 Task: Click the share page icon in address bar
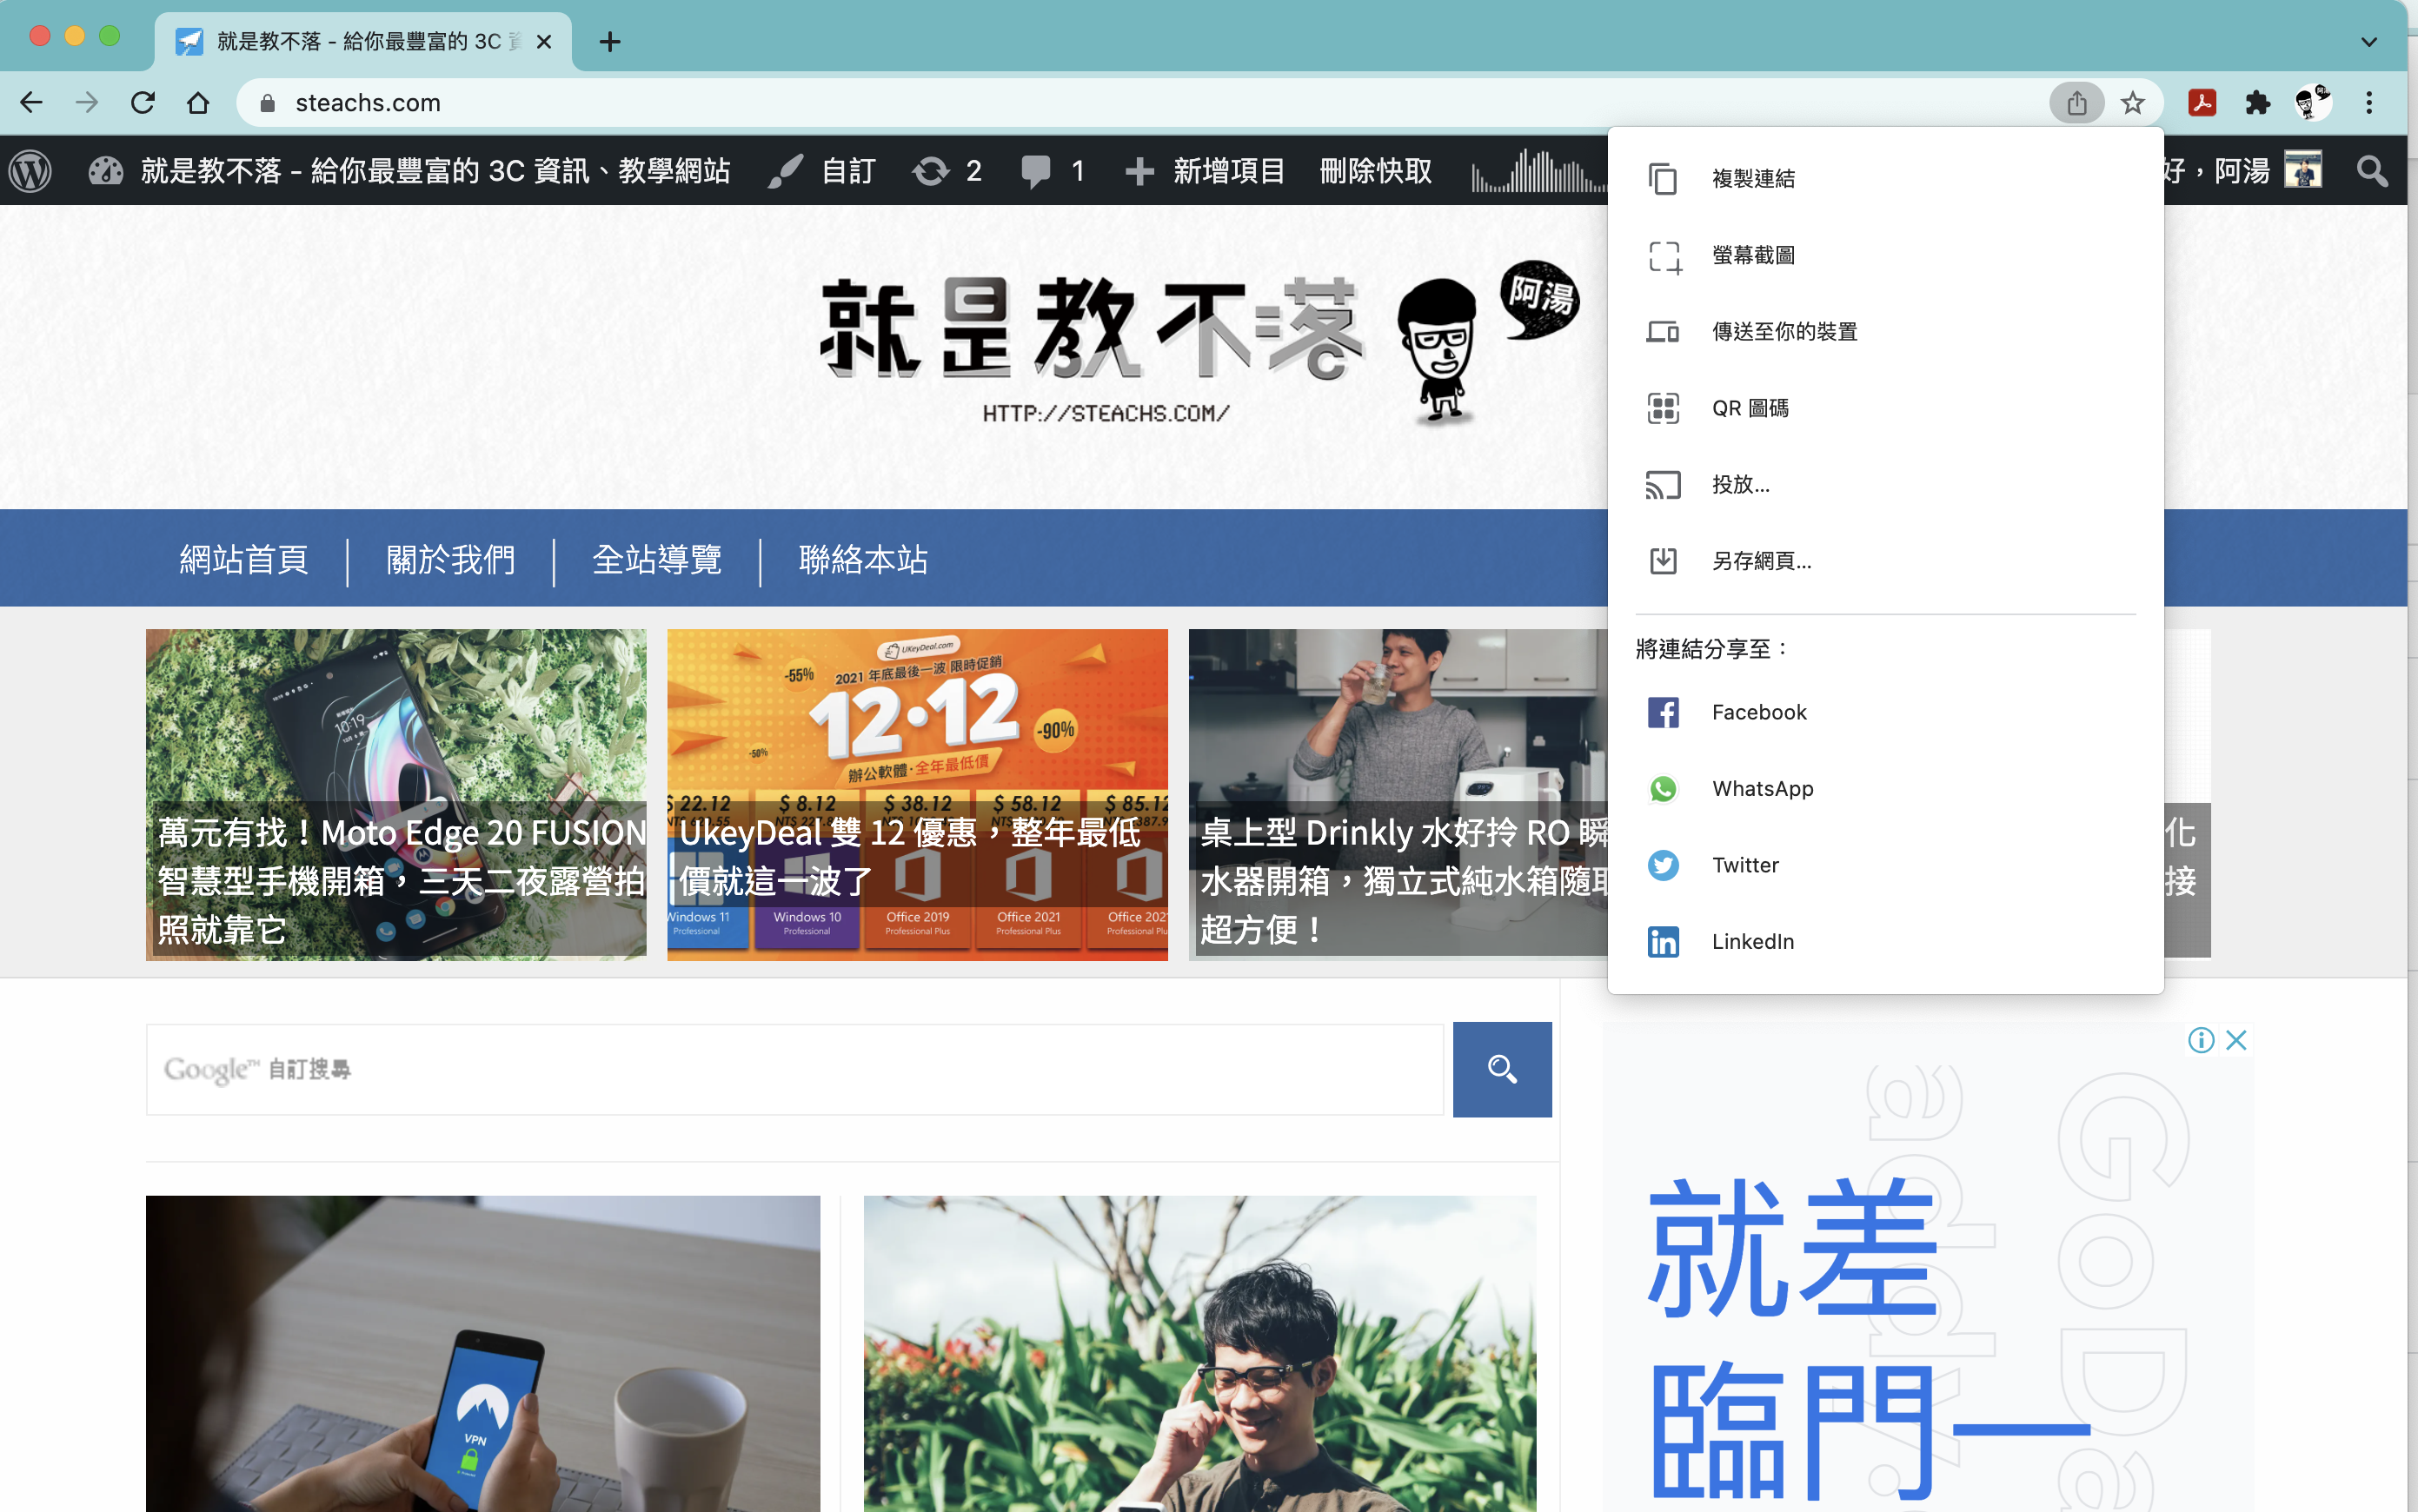[2076, 102]
